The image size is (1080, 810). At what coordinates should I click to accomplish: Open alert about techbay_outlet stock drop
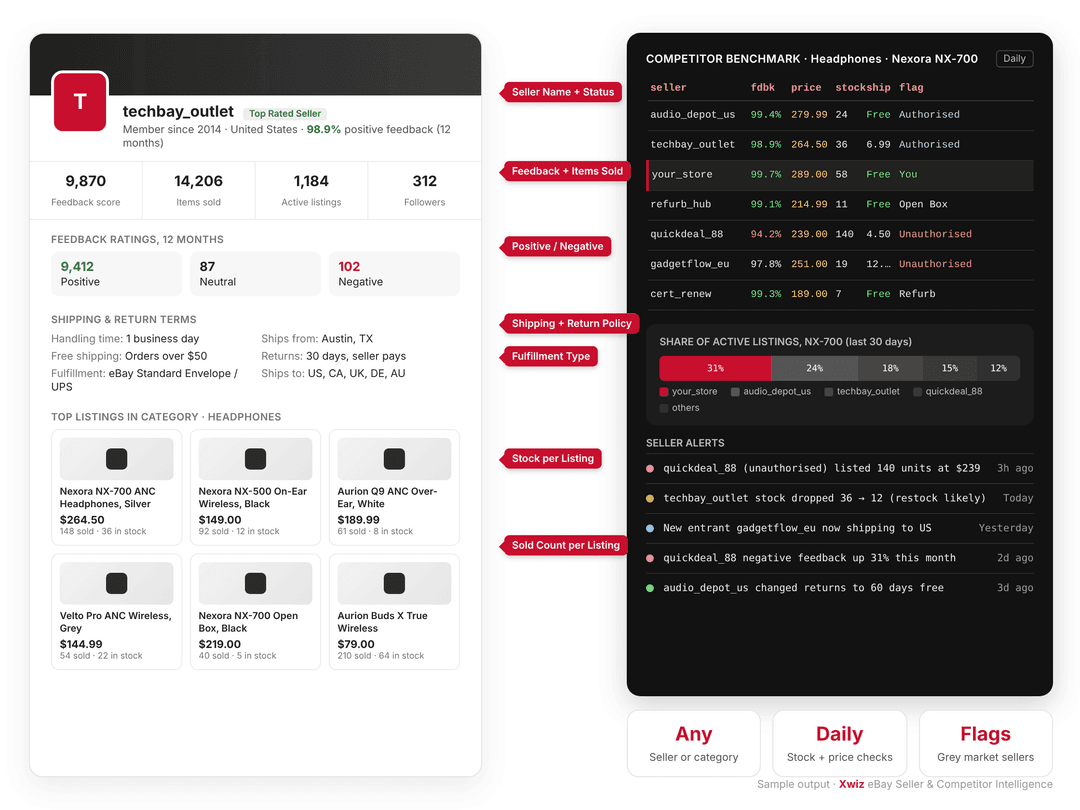click(x=840, y=498)
